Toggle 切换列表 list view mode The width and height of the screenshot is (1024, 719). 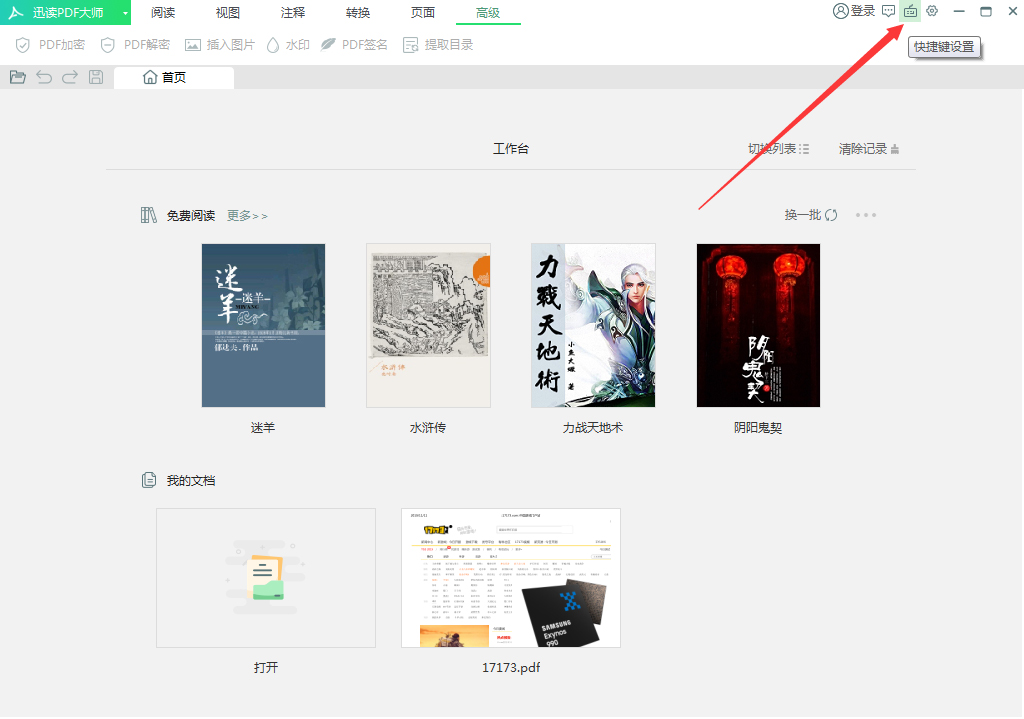[x=778, y=148]
